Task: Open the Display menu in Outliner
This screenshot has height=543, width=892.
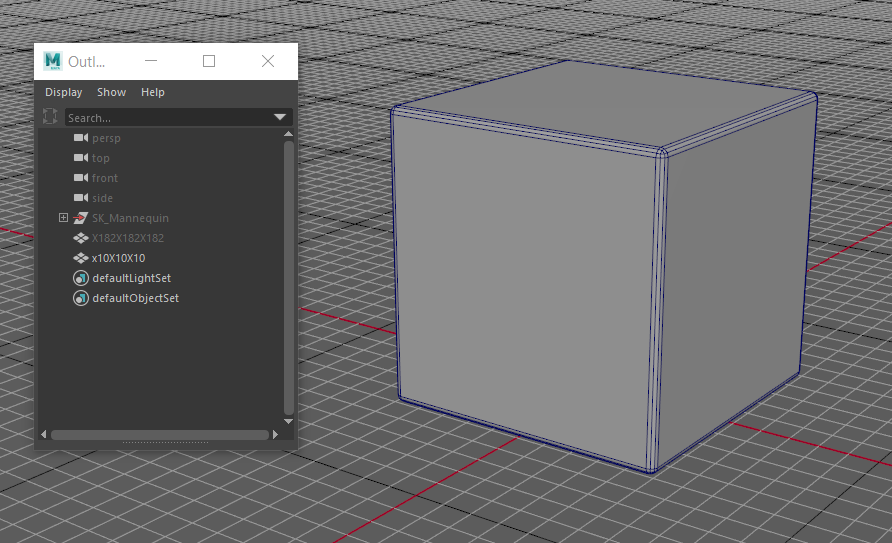Action: tap(64, 92)
